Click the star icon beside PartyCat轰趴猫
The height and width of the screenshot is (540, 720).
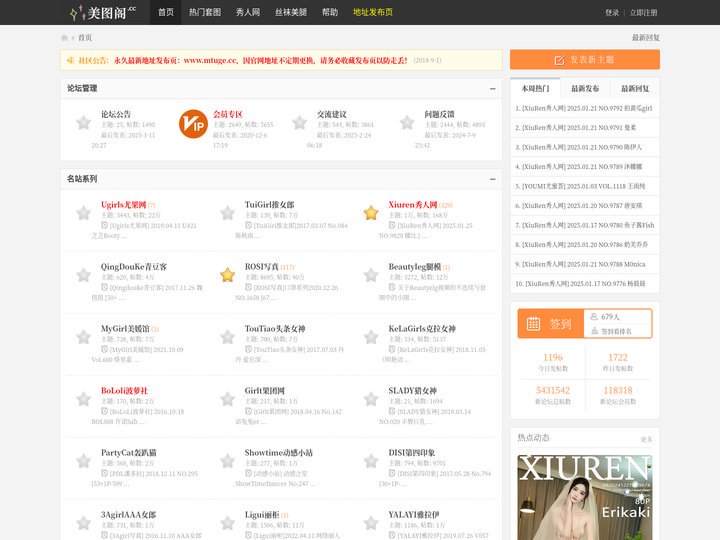[84, 461]
